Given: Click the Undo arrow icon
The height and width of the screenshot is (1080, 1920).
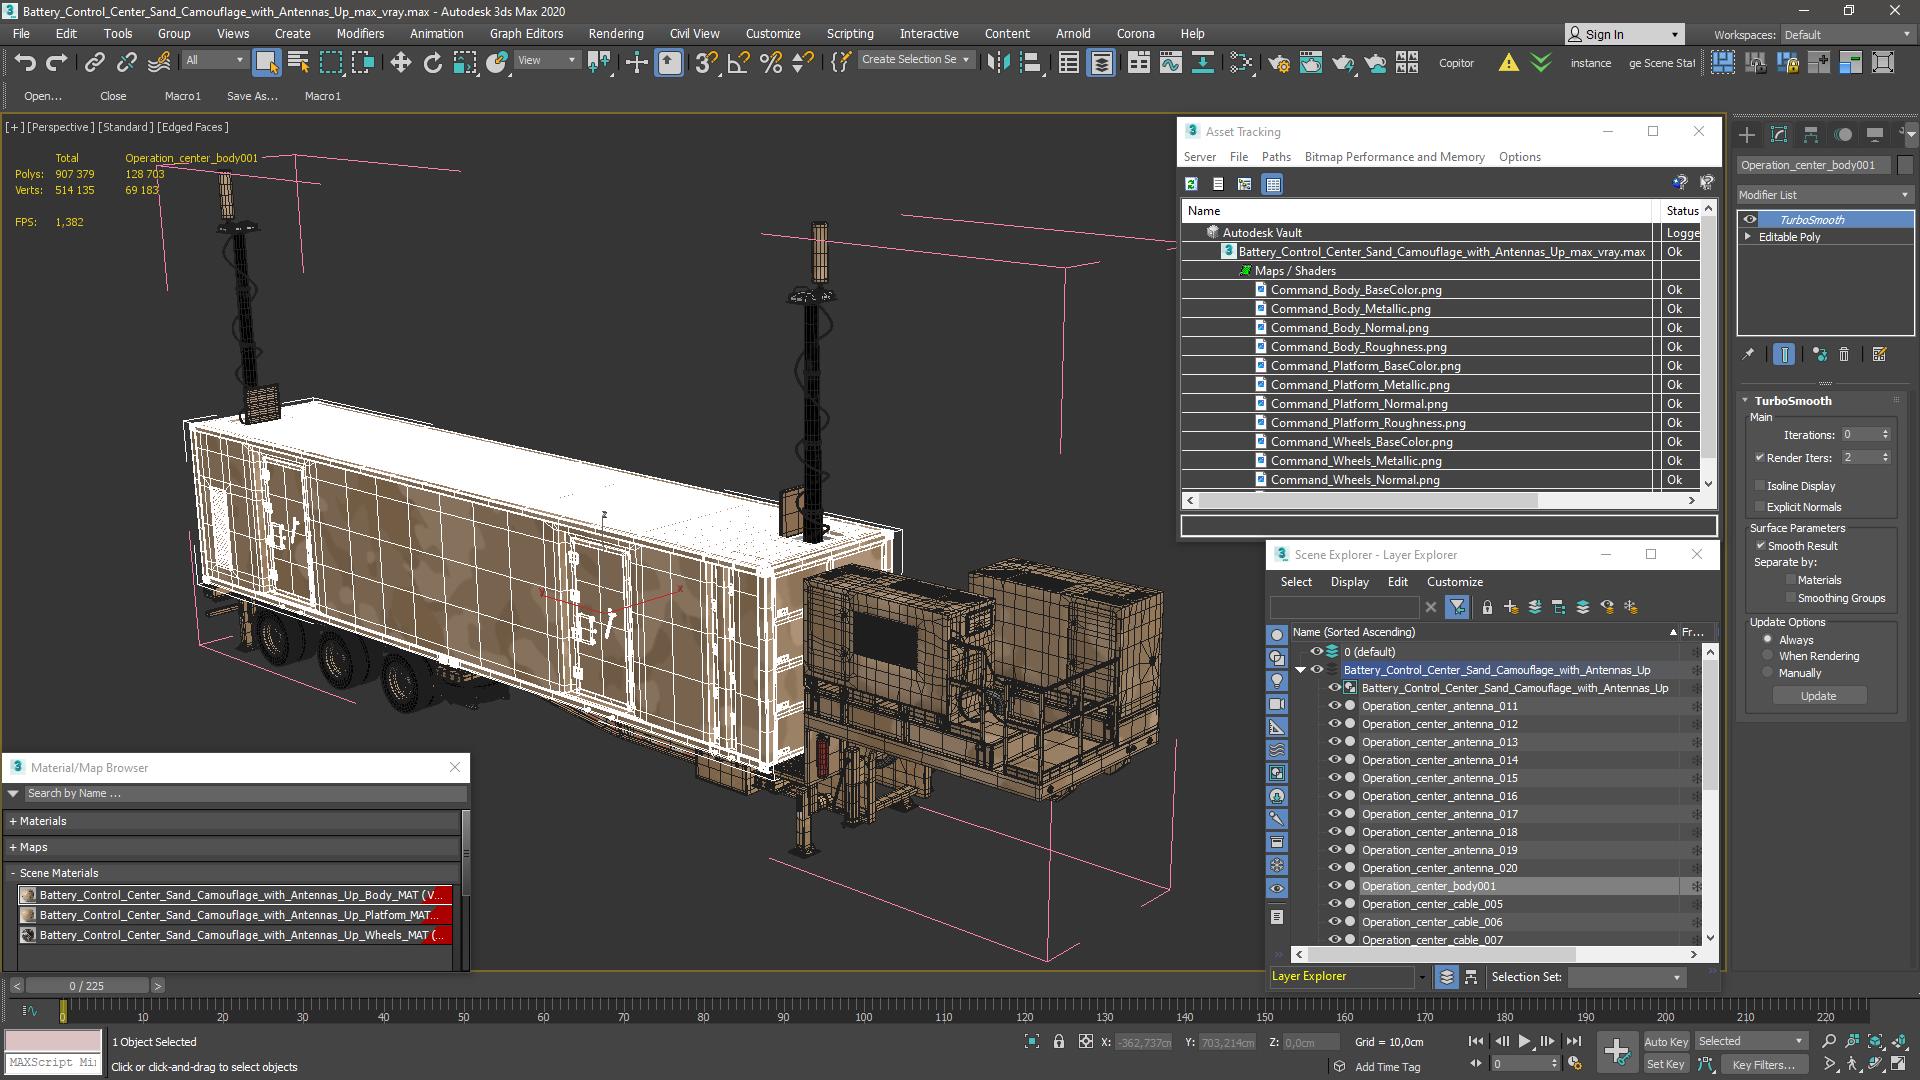Looking at the screenshot, I should (x=25, y=63).
